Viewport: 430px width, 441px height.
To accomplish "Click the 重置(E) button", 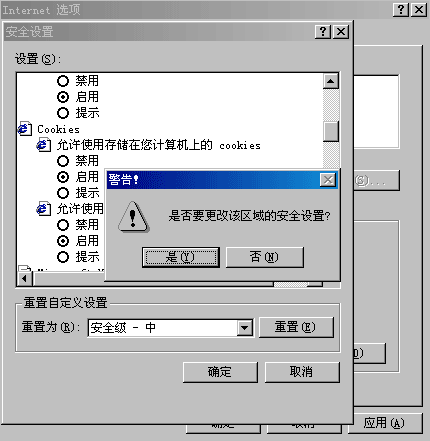I will coord(296,327).
